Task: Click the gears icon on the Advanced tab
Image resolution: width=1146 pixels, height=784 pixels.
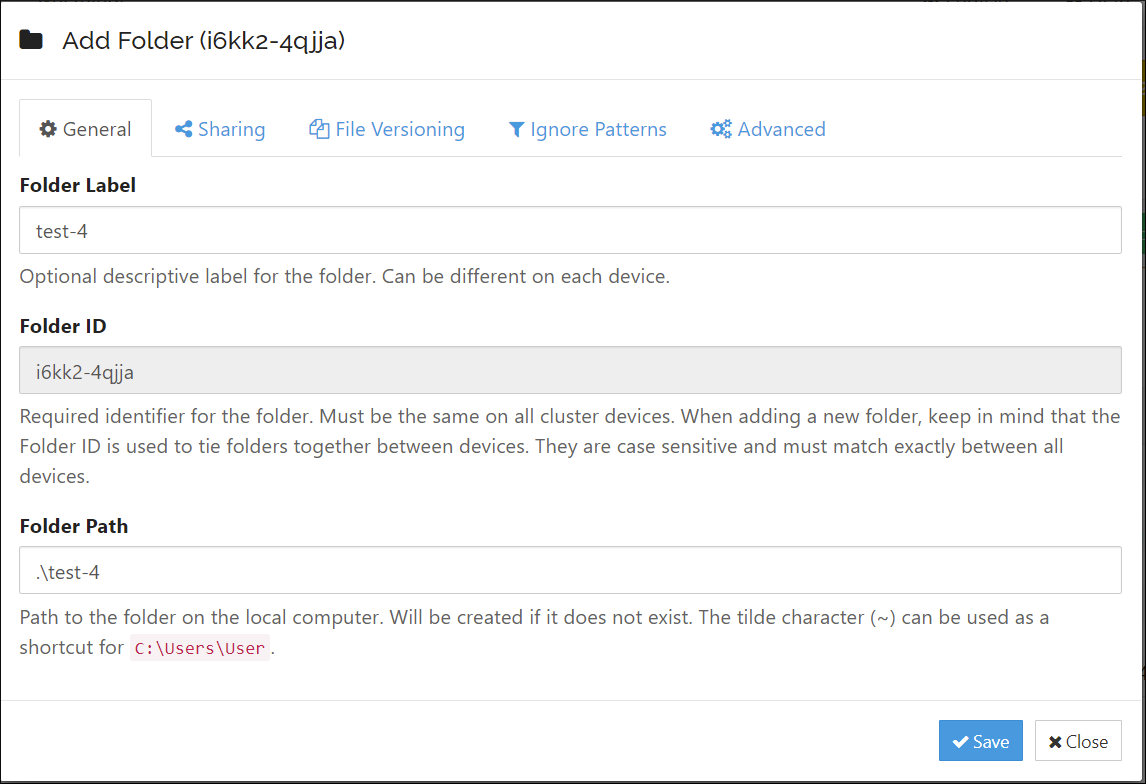Action: click(x=720, y=128)
